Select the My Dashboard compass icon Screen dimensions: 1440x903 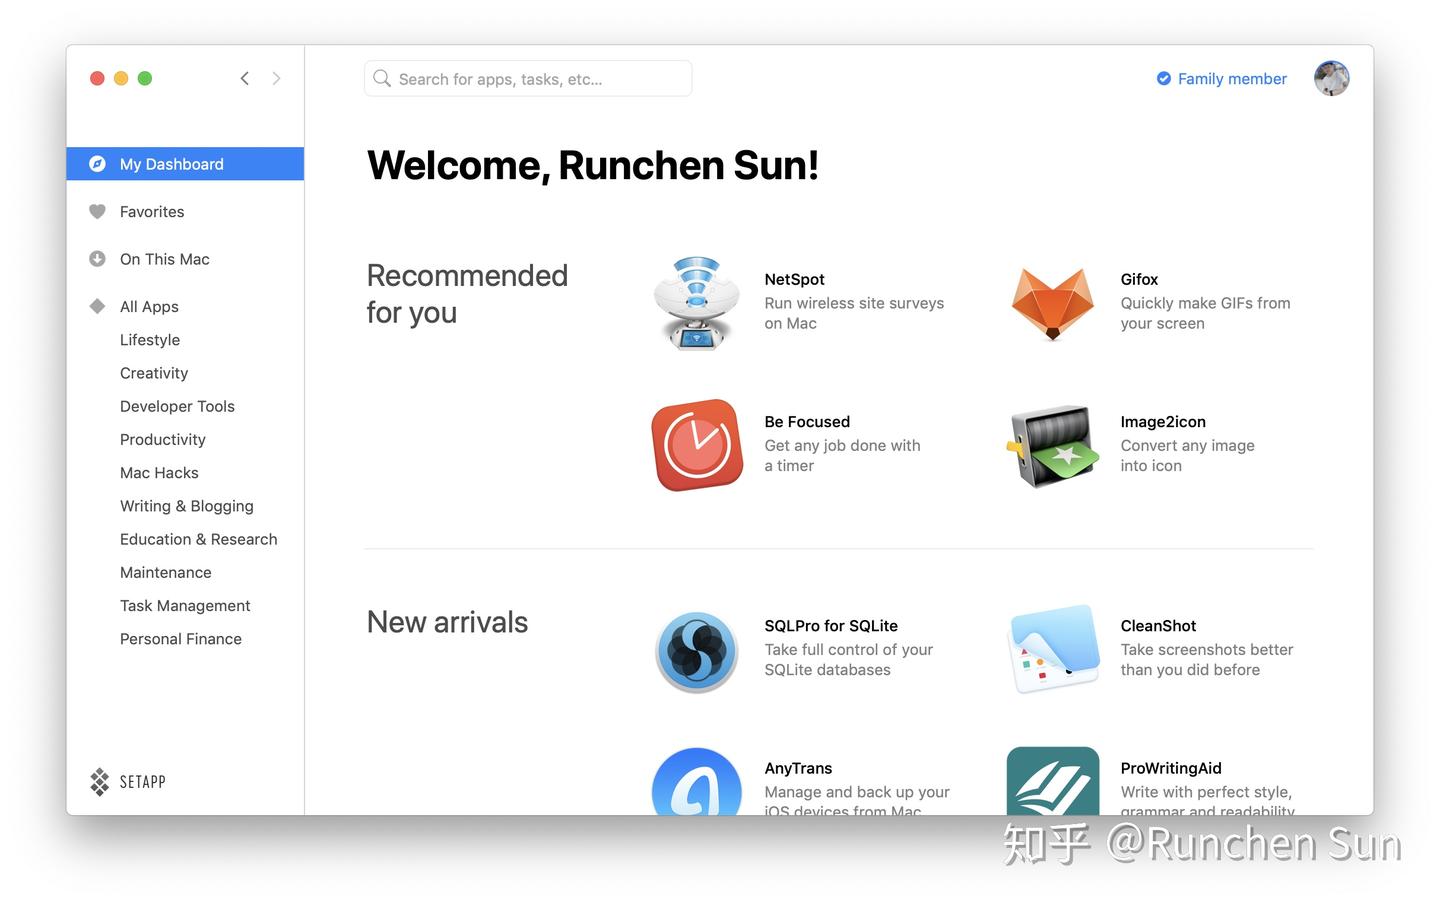point(97,163)
